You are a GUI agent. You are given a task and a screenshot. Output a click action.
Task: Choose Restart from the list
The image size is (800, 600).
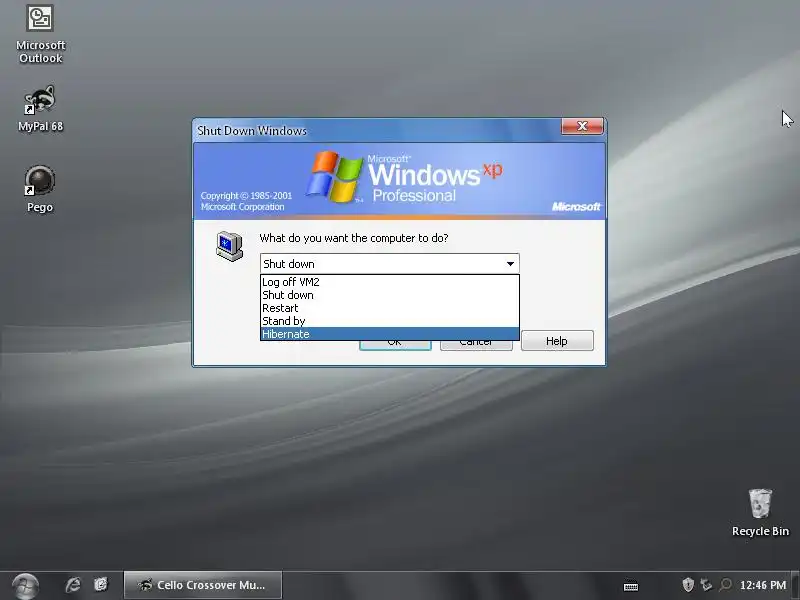[390, 308]
